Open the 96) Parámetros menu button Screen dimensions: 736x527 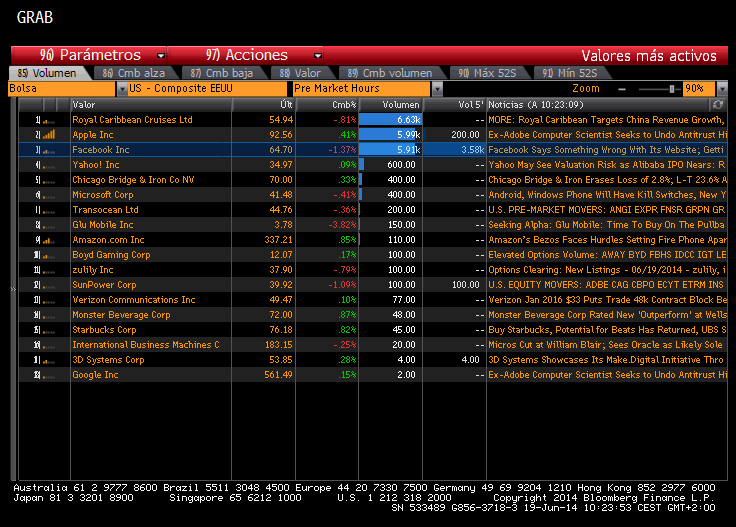tap(89, 55)
